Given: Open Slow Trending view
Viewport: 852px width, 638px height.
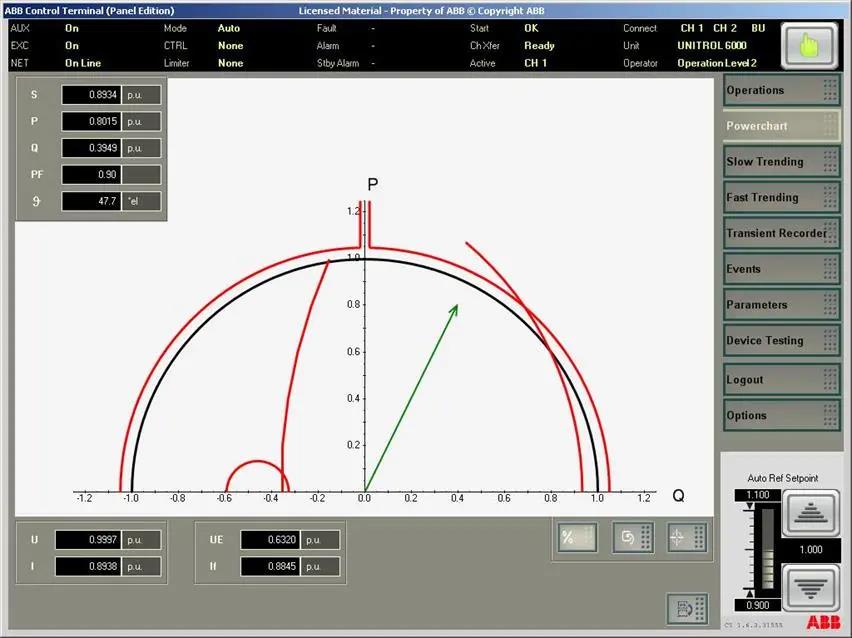Looking at the screenshot, I should click(781, 161).
